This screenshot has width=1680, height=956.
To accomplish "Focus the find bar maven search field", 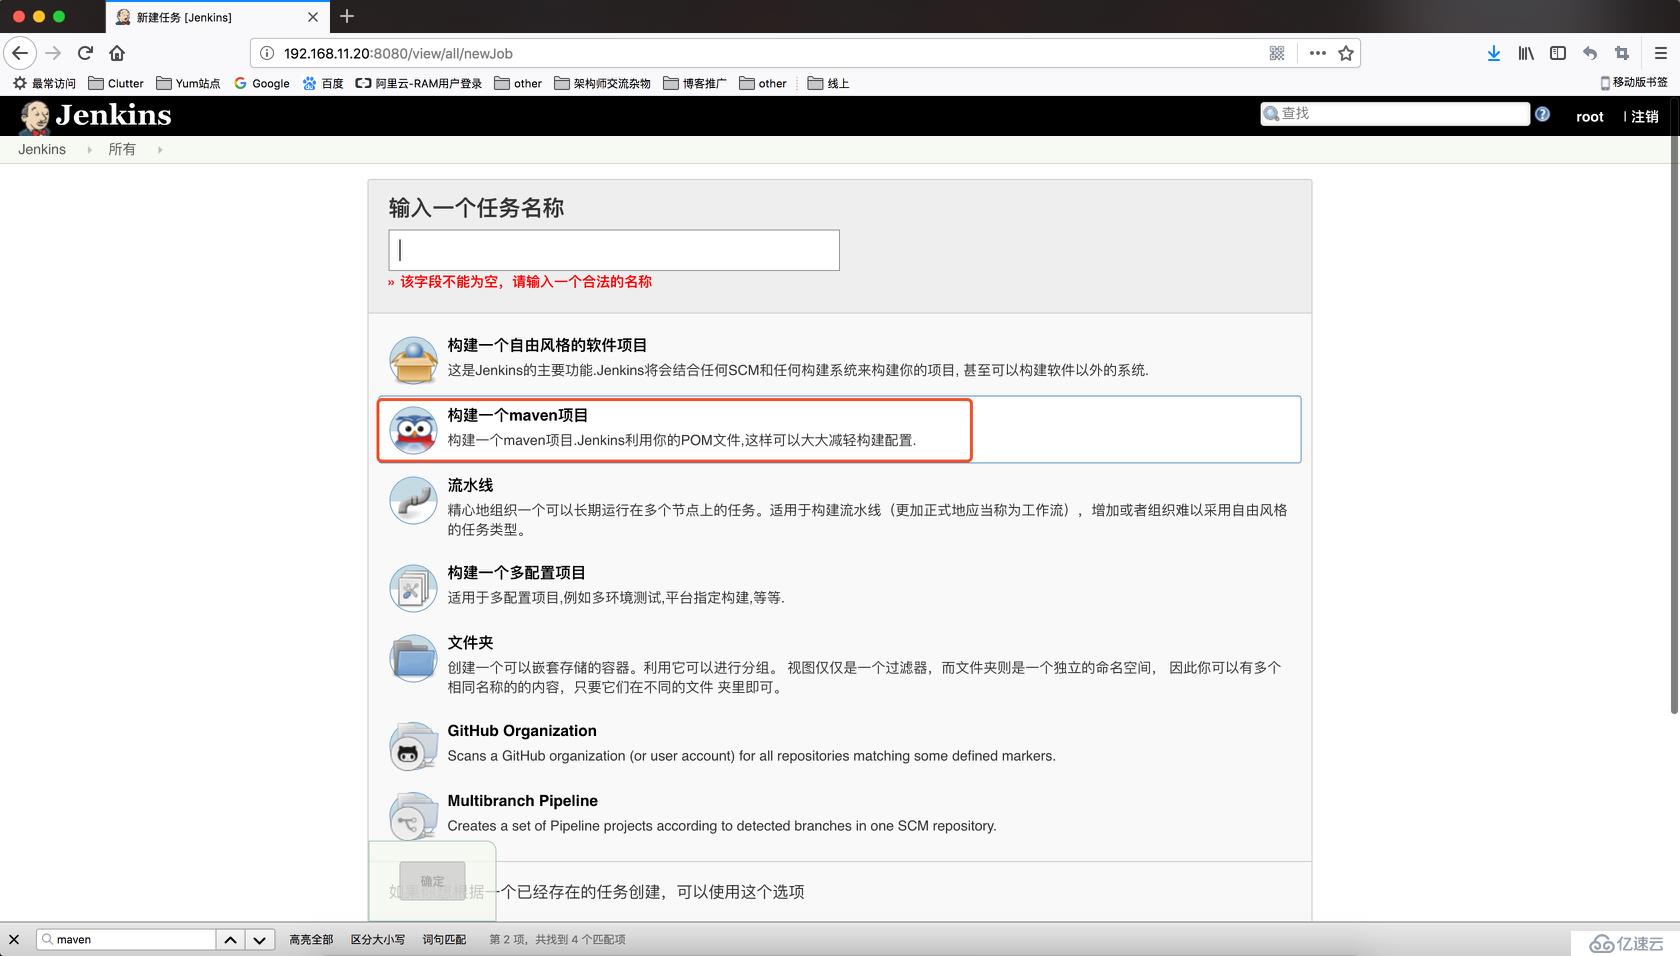I will [x=126, y=940].
